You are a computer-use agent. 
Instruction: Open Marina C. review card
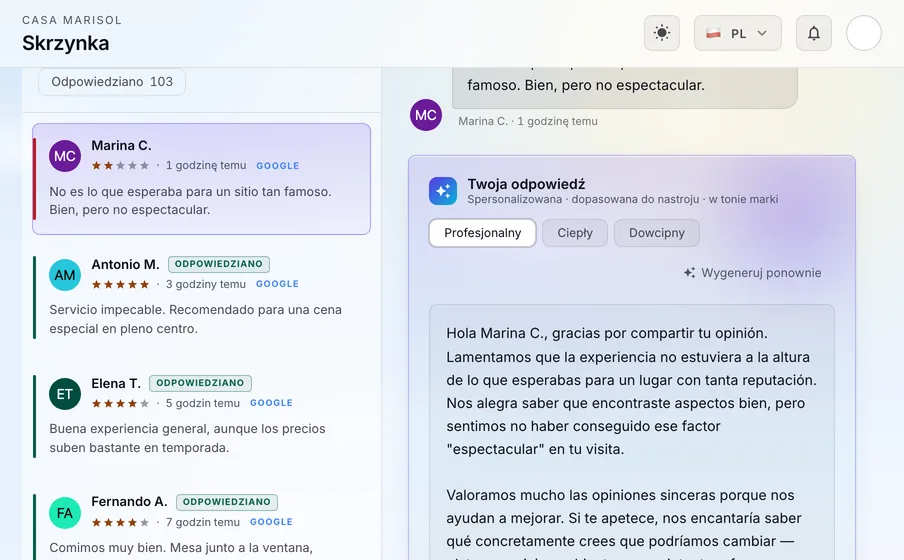point(201,179)
